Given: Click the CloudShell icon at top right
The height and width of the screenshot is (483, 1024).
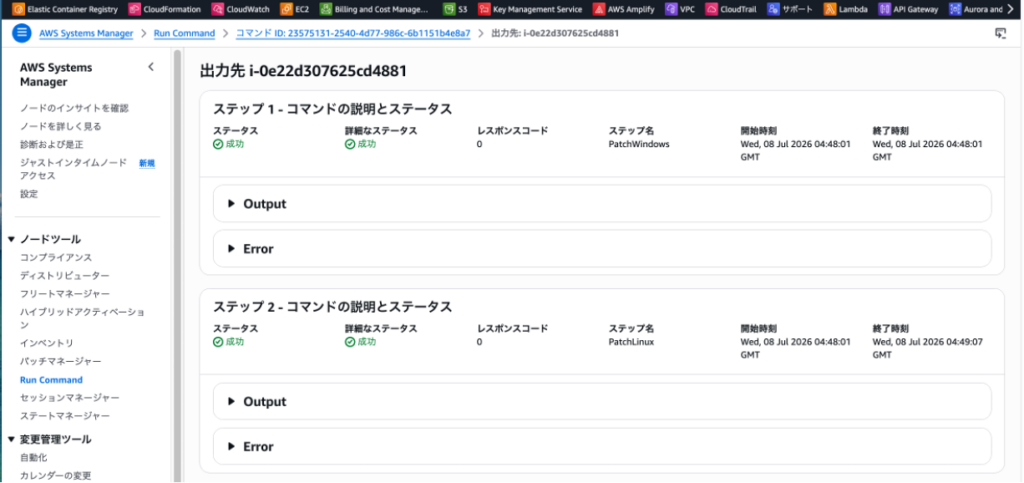Looking at the screenshot, I should click(x=1000, y=33).
